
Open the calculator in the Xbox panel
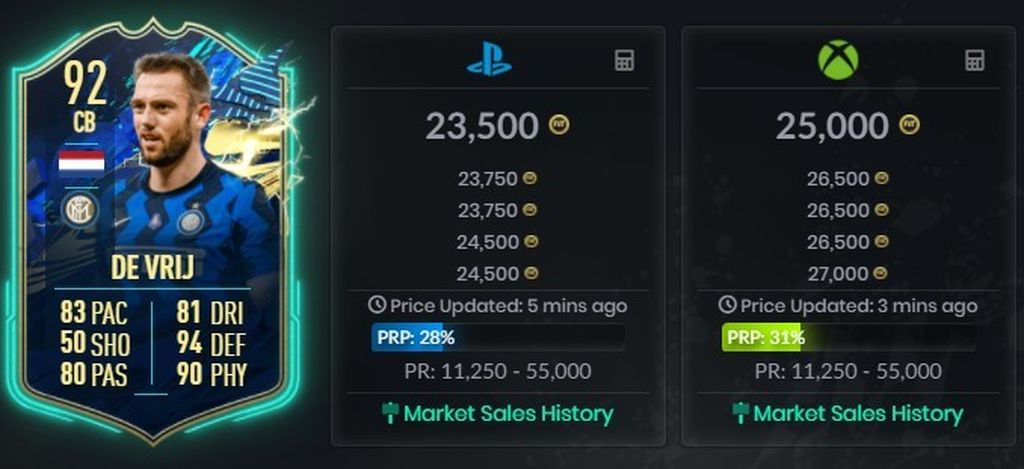tap(974, 60)
